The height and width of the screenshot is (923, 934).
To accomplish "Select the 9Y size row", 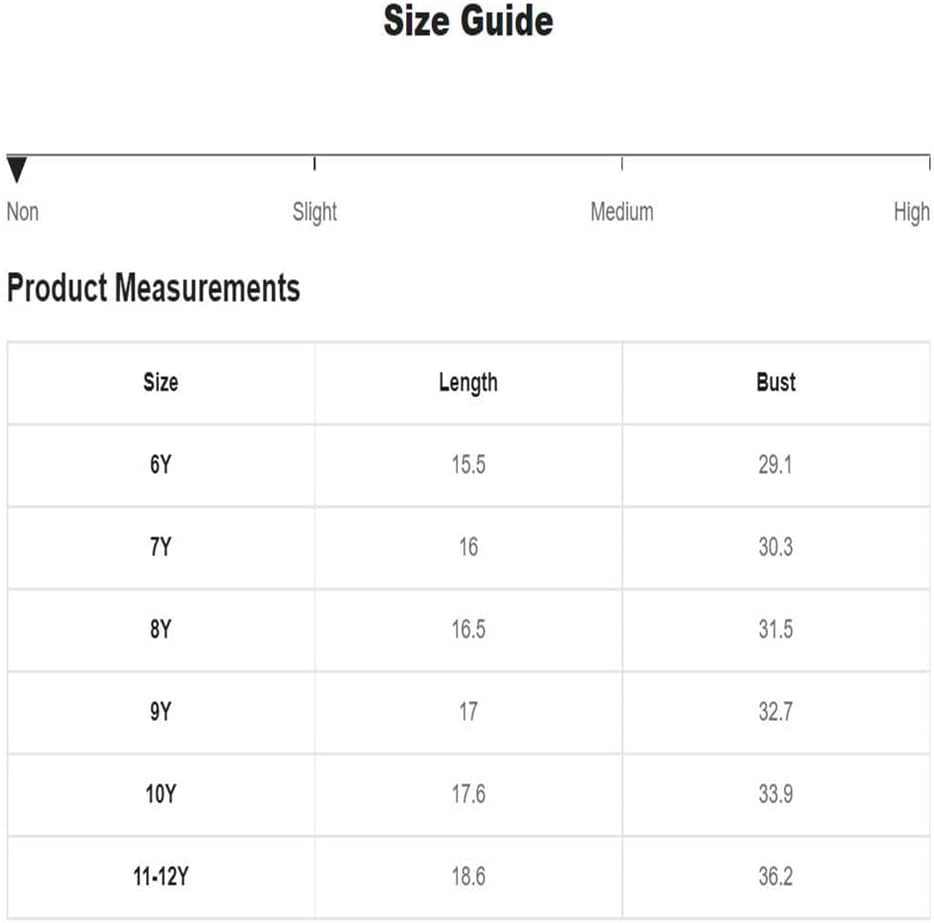I will click(x=161, y=712).
